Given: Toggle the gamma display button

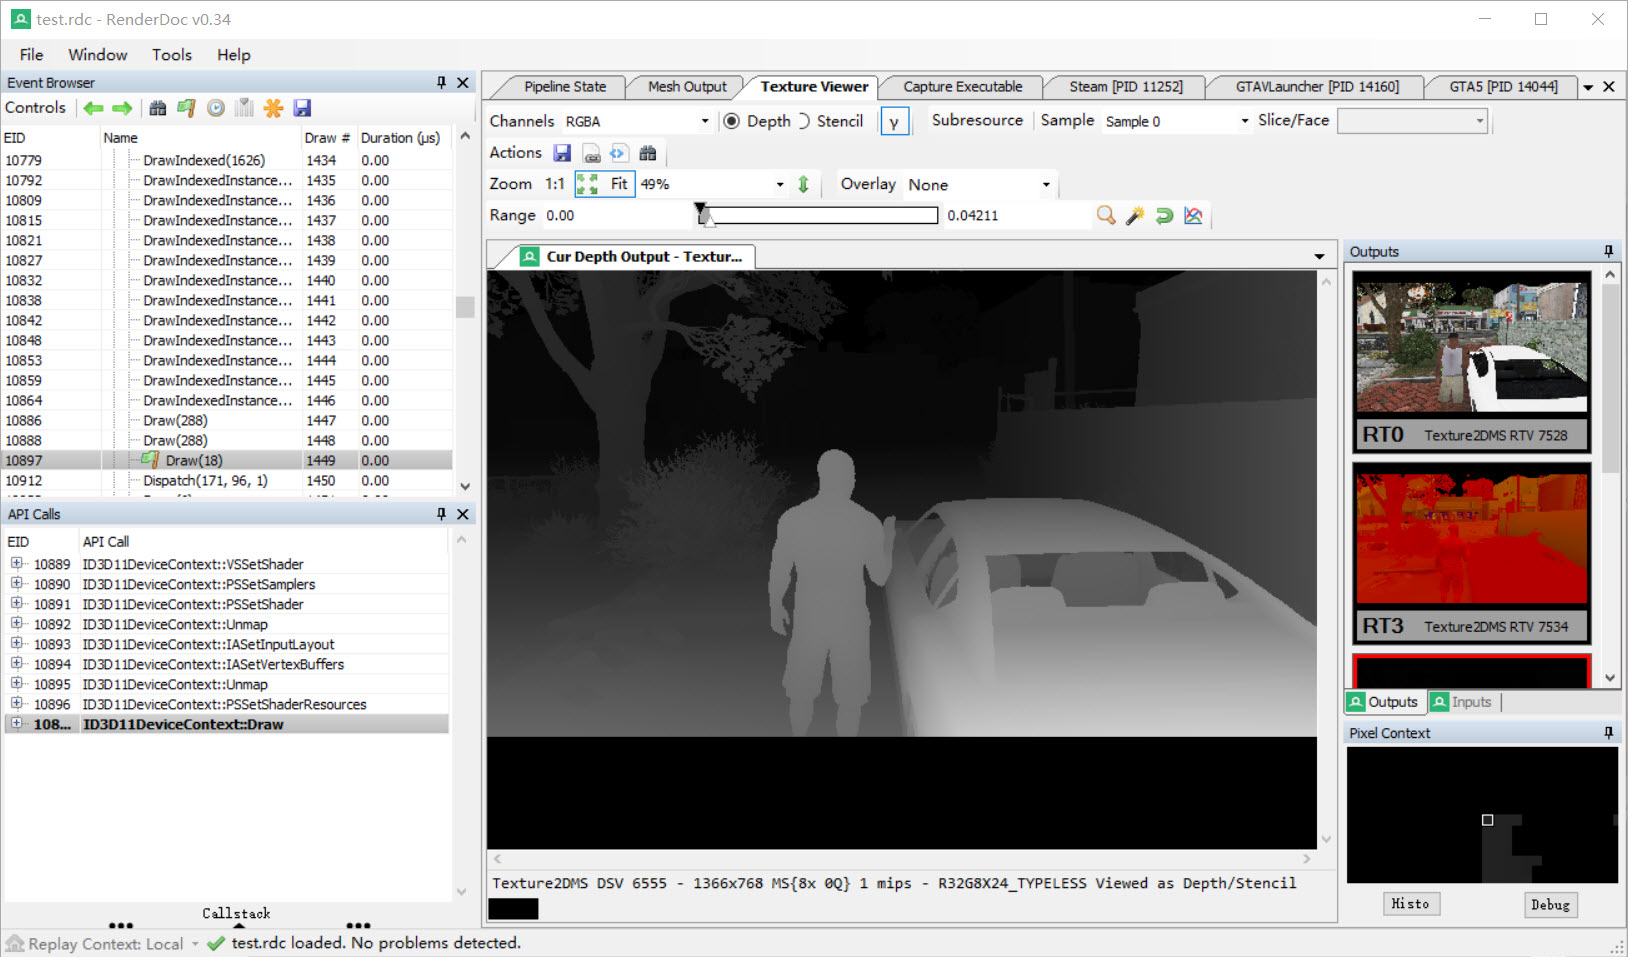Looking at the screenshot, I should tap(894, 122).
